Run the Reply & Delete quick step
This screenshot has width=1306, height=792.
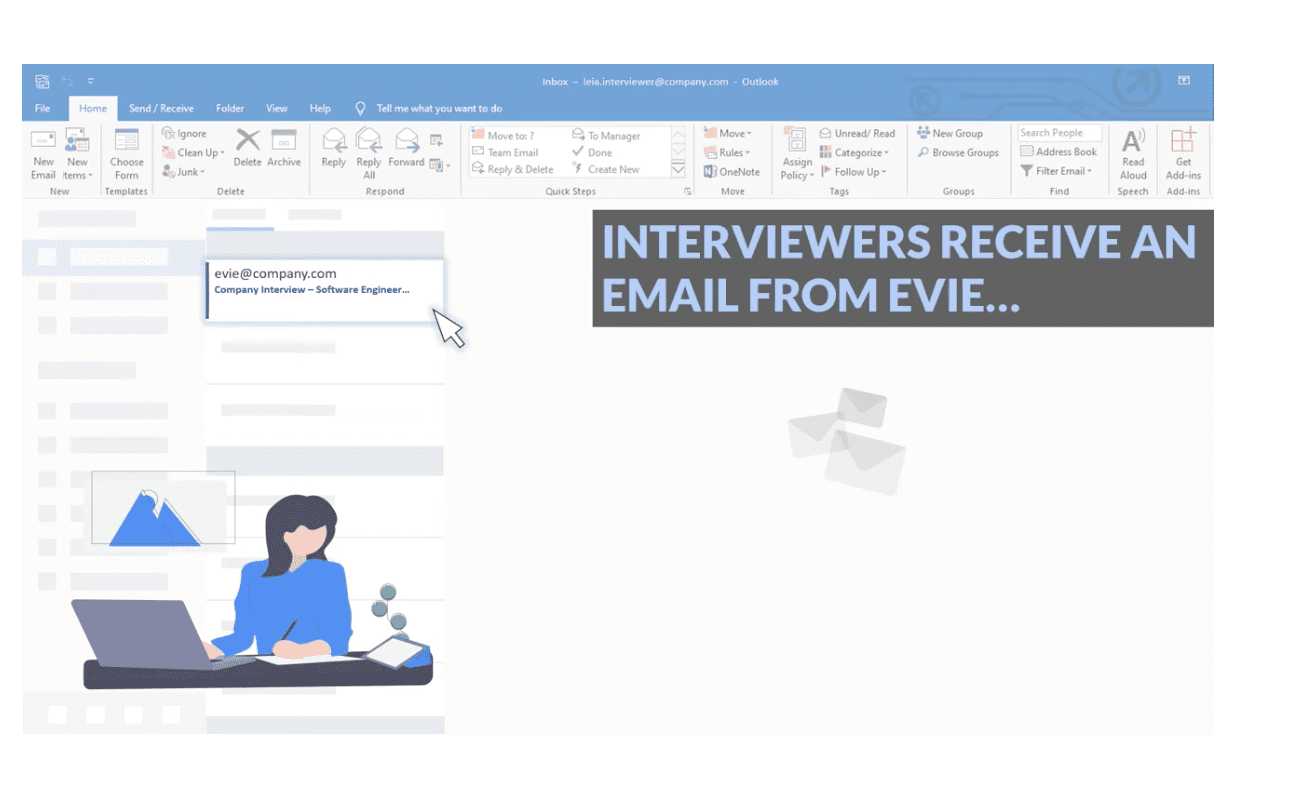(x=513, y=169)
